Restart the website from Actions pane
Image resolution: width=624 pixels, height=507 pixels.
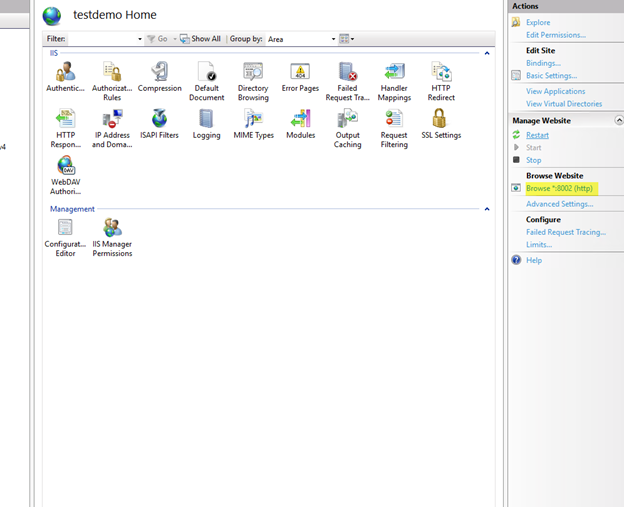point(537,135)
